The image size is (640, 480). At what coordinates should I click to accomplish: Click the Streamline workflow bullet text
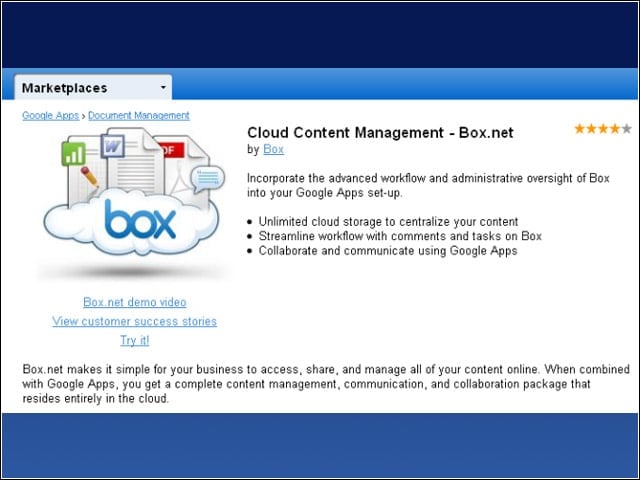click(400, 236)
